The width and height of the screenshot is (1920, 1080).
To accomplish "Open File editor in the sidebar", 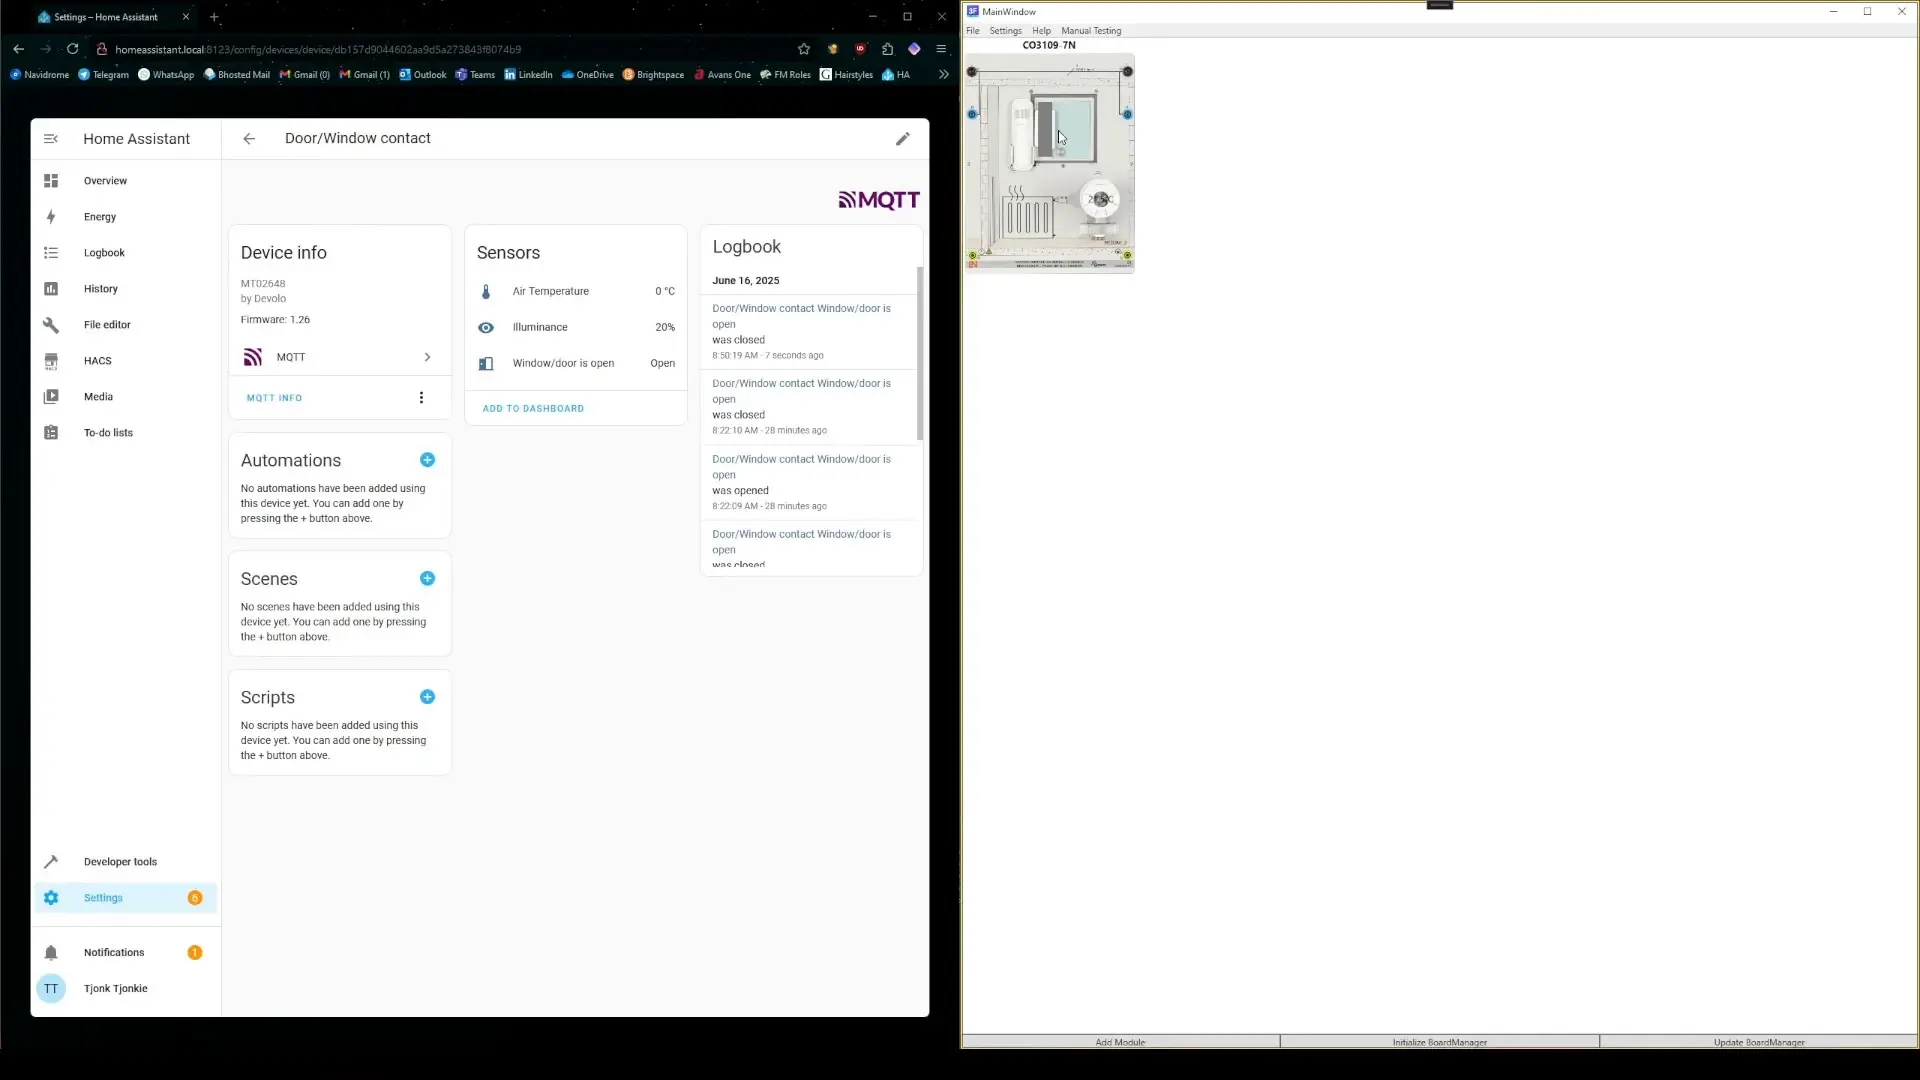I will (125, 325).
